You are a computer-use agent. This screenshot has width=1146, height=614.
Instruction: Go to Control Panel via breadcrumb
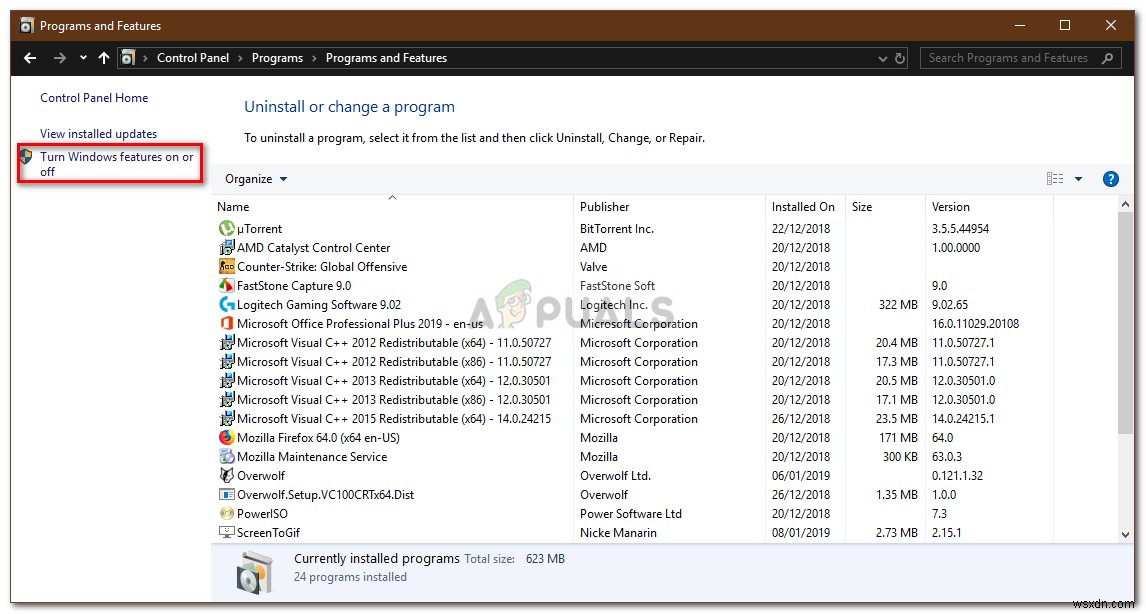pos(194,57)
